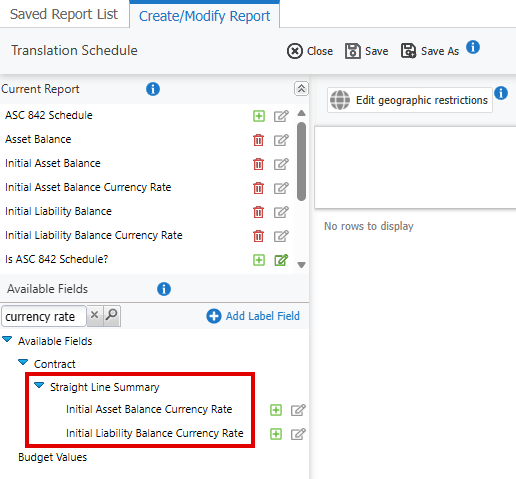Edit Initial Liability Balance Currency Rate in report
The image size is (516, 479).
pyautogui.click(x=281, y=236)
